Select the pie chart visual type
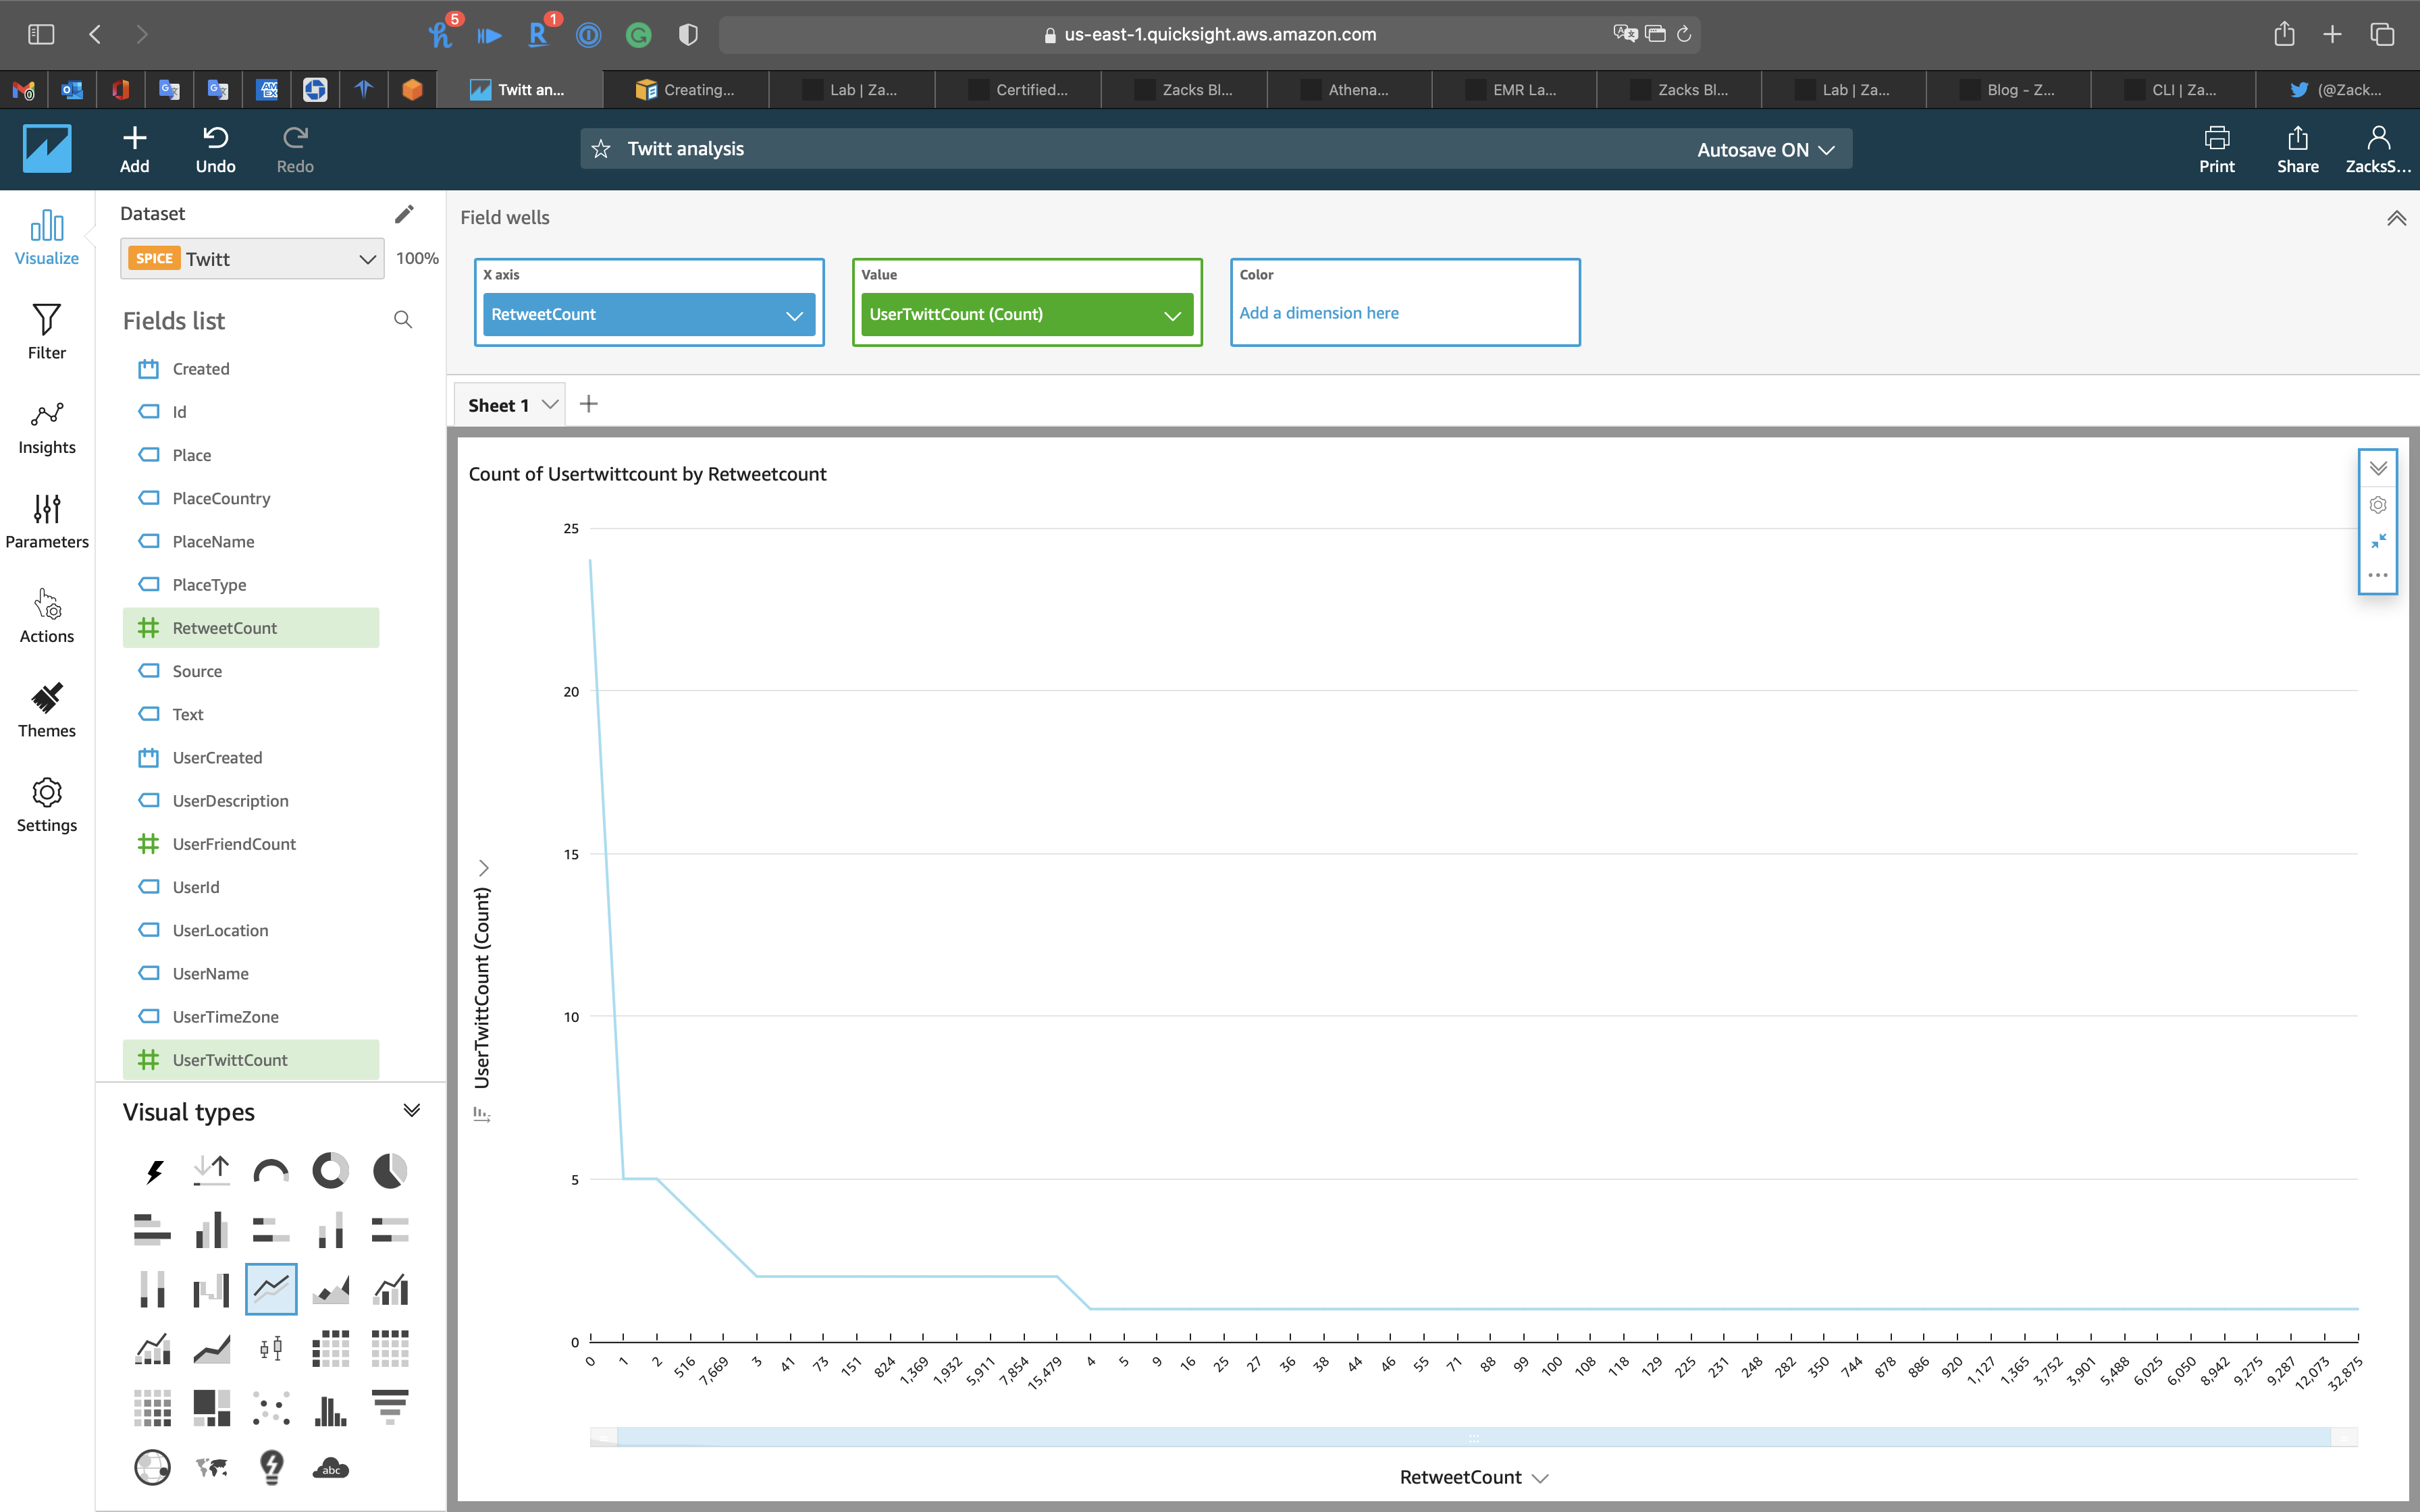 click(390, 1170)
